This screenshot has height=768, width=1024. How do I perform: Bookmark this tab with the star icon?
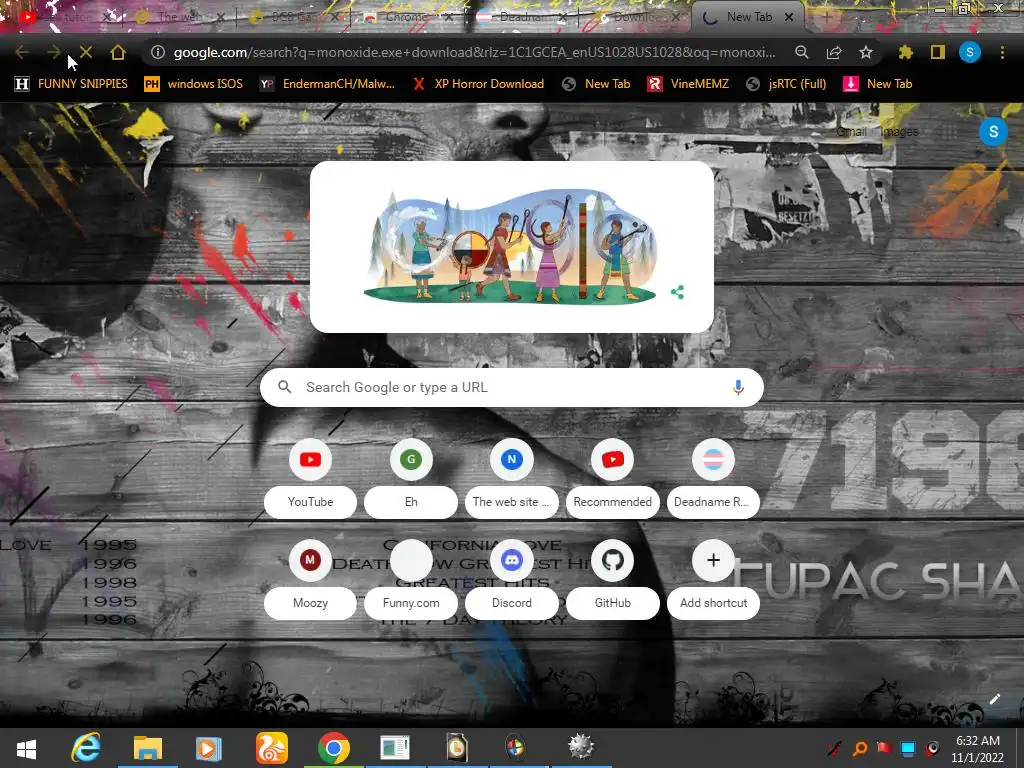click(x=866, y=52)
